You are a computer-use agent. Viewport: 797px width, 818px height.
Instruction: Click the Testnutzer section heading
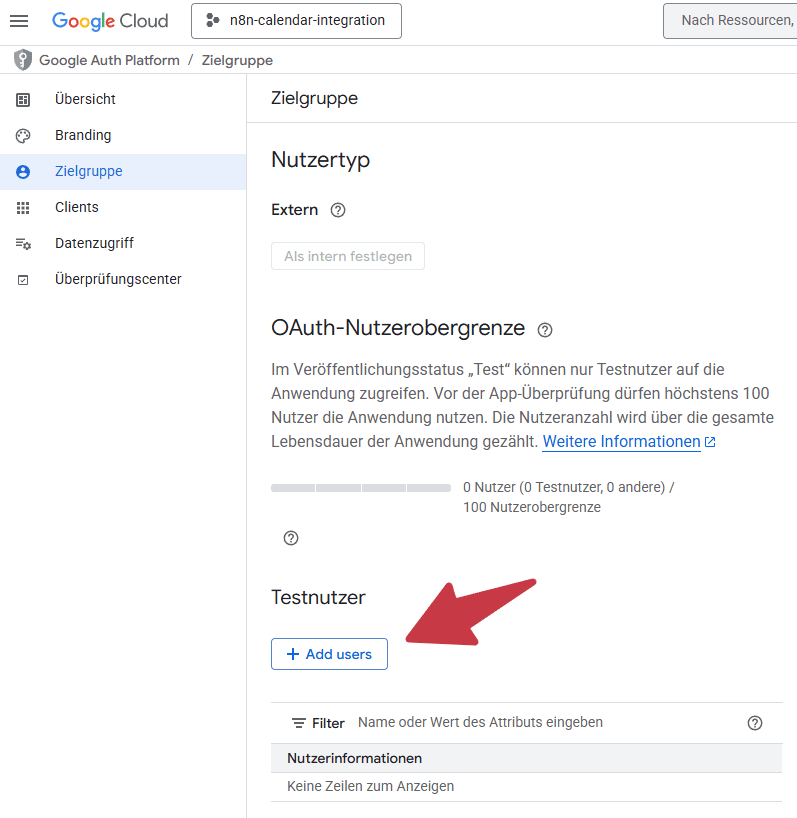318,597
